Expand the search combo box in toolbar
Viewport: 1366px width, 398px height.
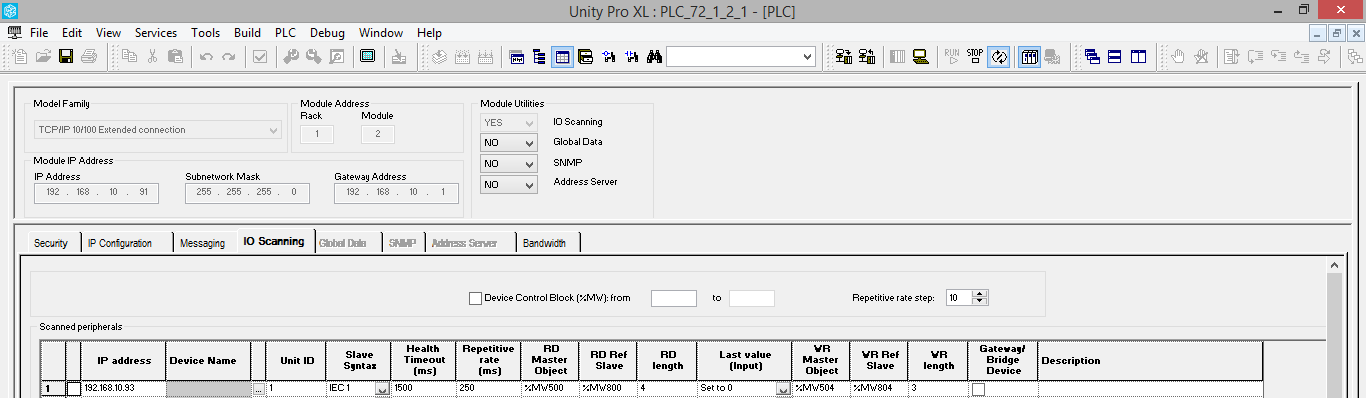click(x=807, y=57)
